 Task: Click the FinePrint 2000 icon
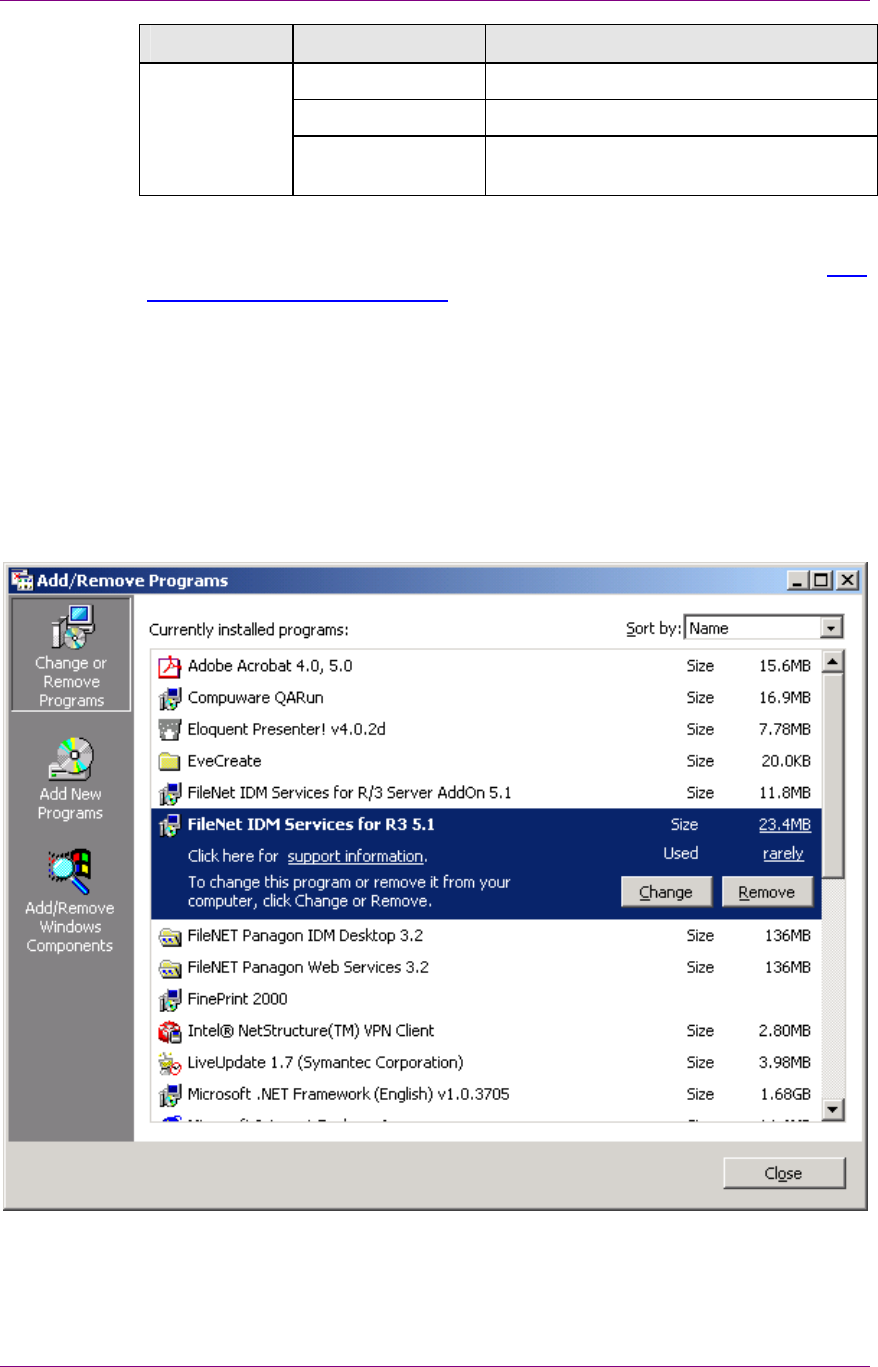click(x=170, y=999)
